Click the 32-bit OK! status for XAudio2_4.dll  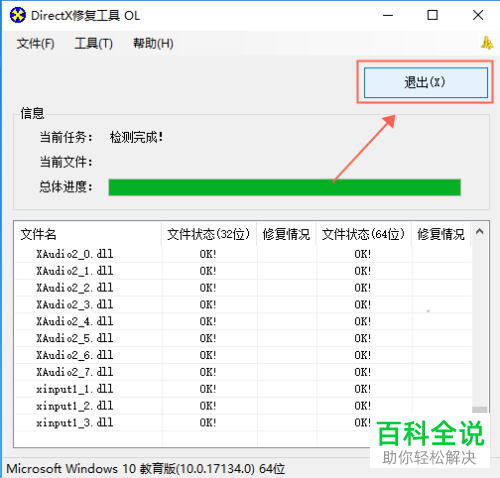click(208, 322)
